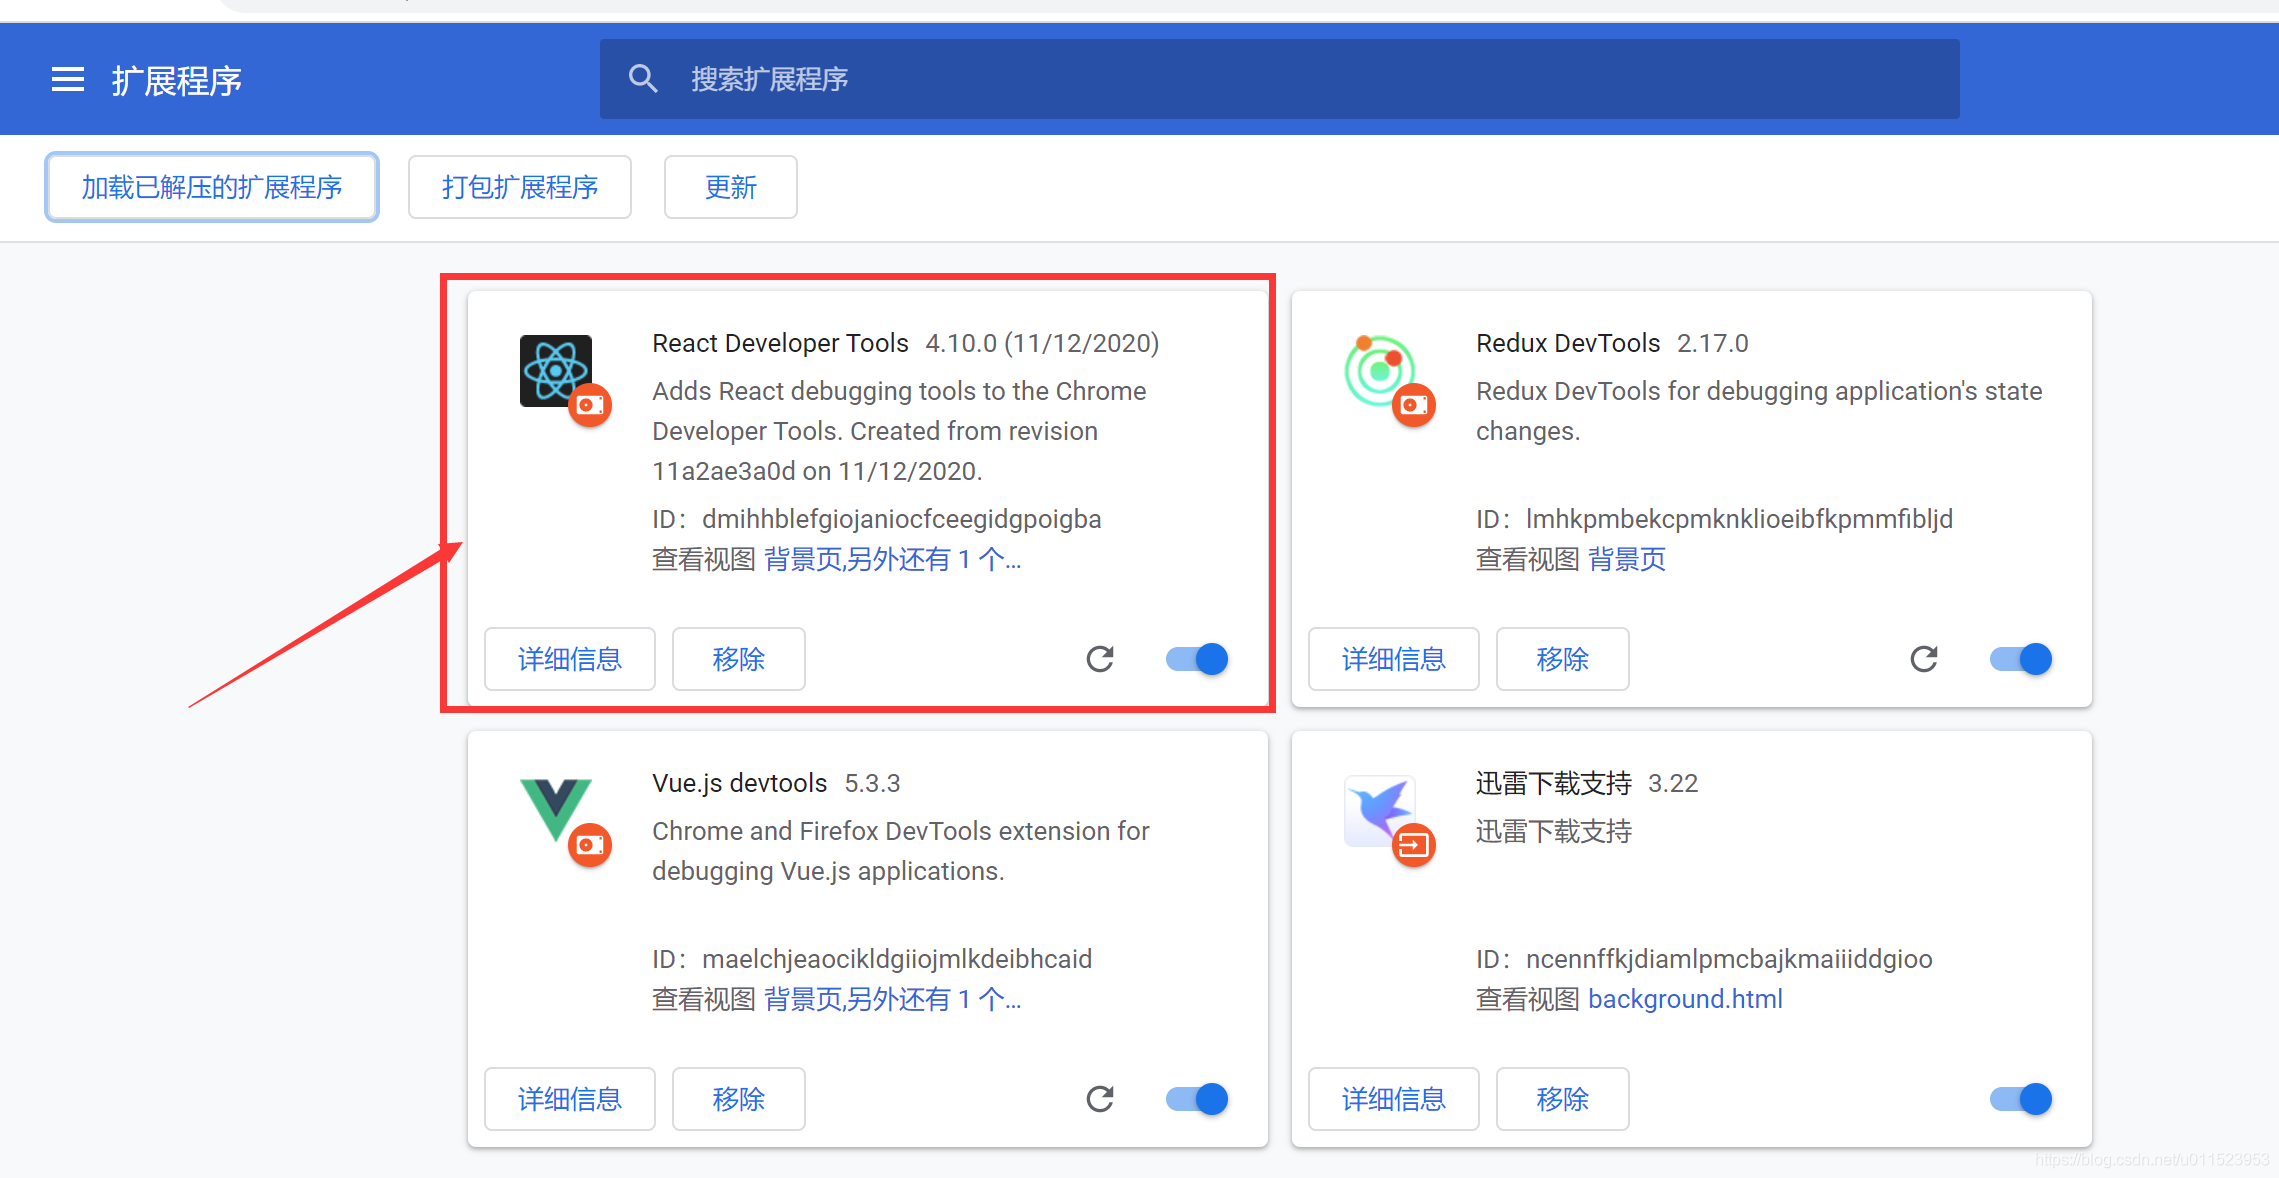
Task: Click the Vue.js devtools logo
Action: 556,809
